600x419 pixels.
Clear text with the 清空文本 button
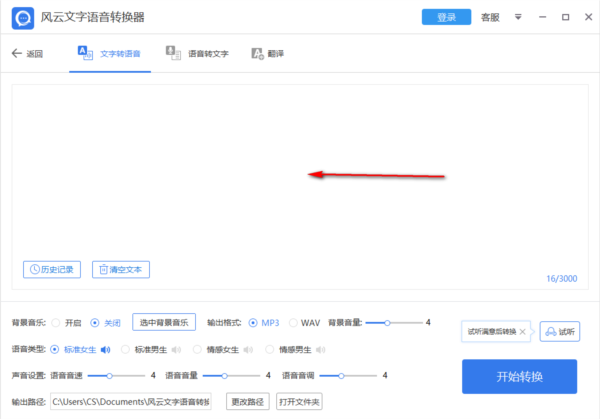point(121,269)
